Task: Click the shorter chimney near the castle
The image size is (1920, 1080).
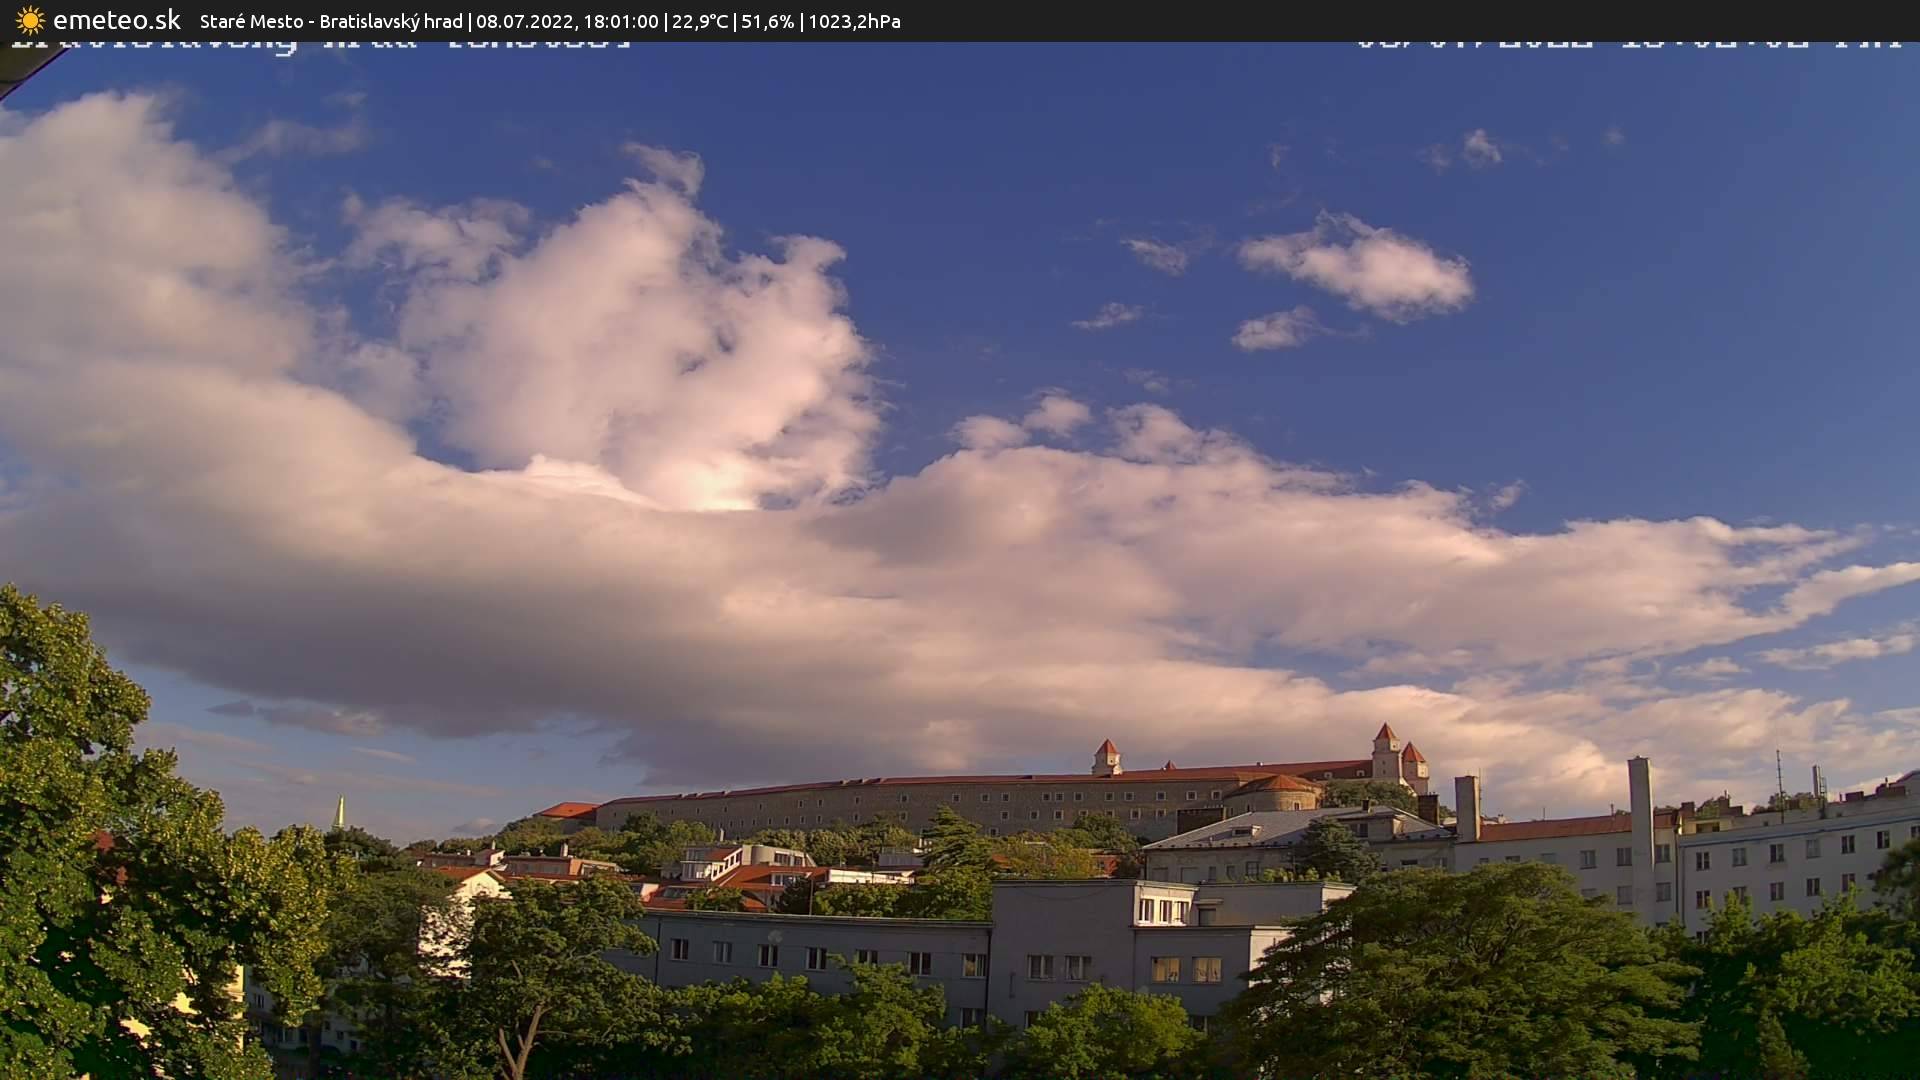Action: point(1466,806)
